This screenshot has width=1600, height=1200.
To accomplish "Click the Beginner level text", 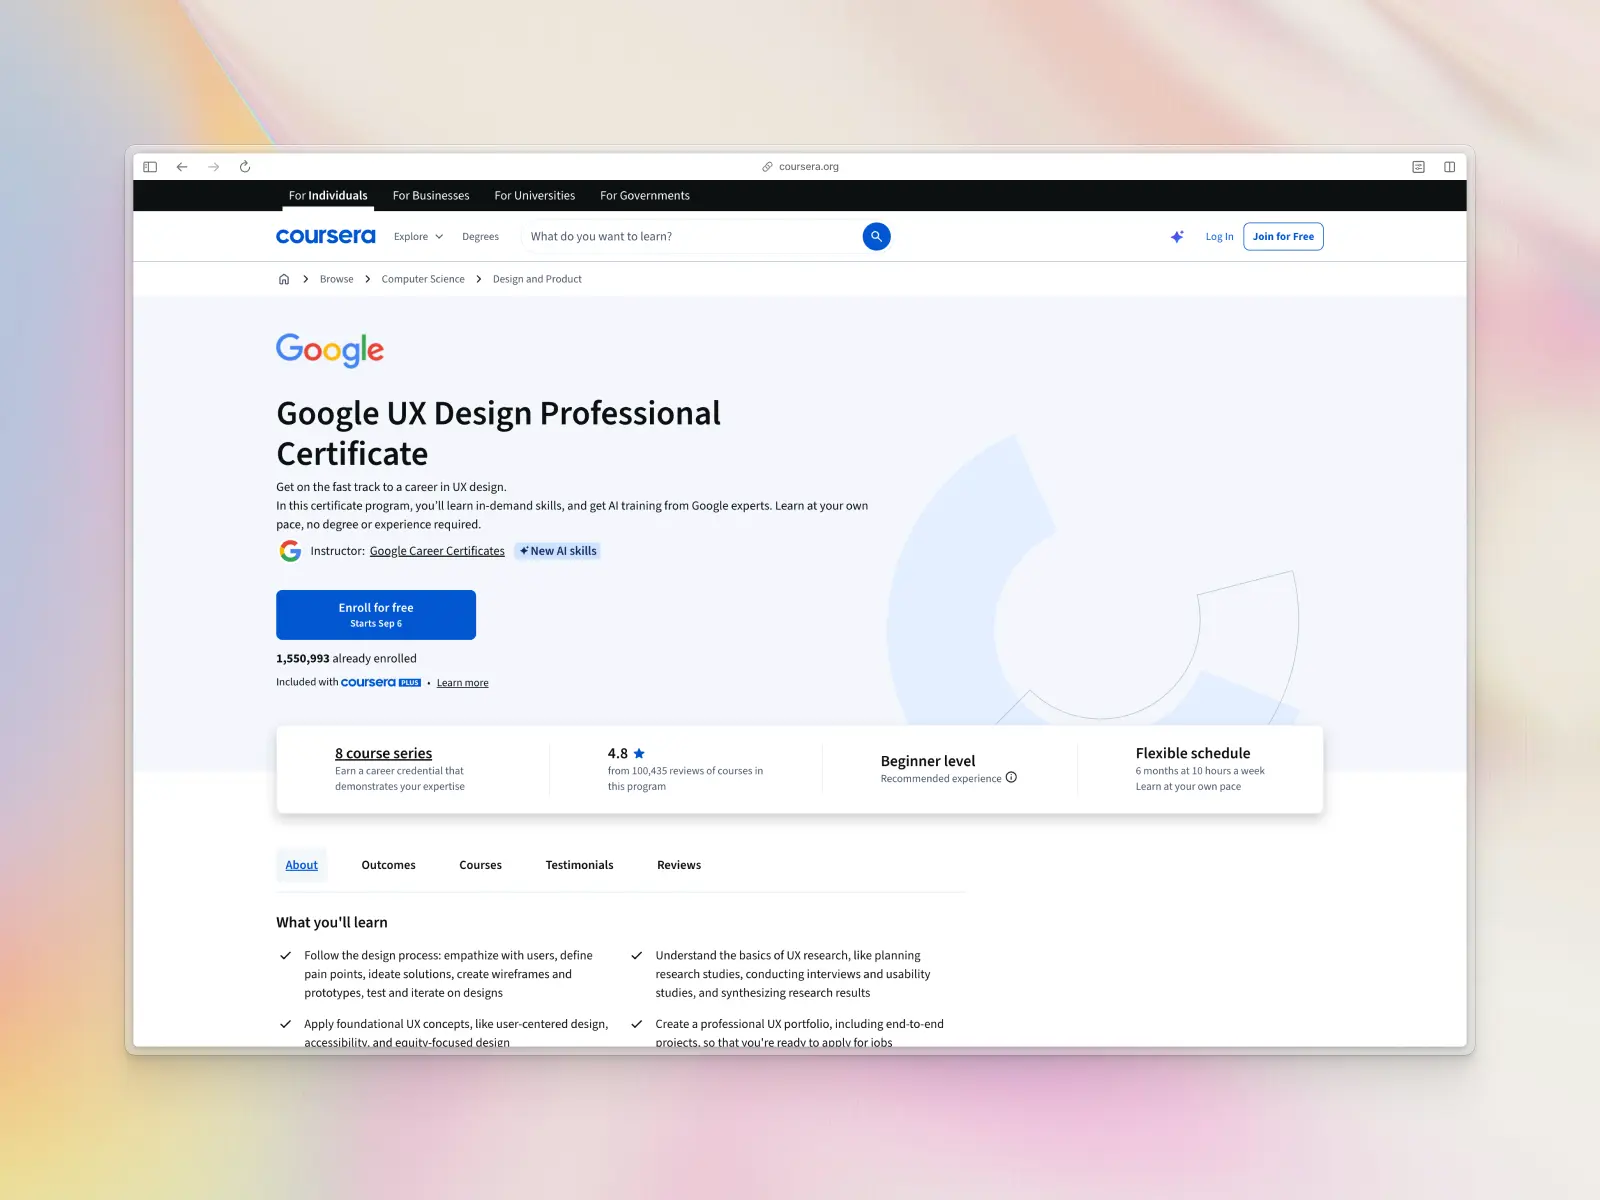I will [928, 761].
